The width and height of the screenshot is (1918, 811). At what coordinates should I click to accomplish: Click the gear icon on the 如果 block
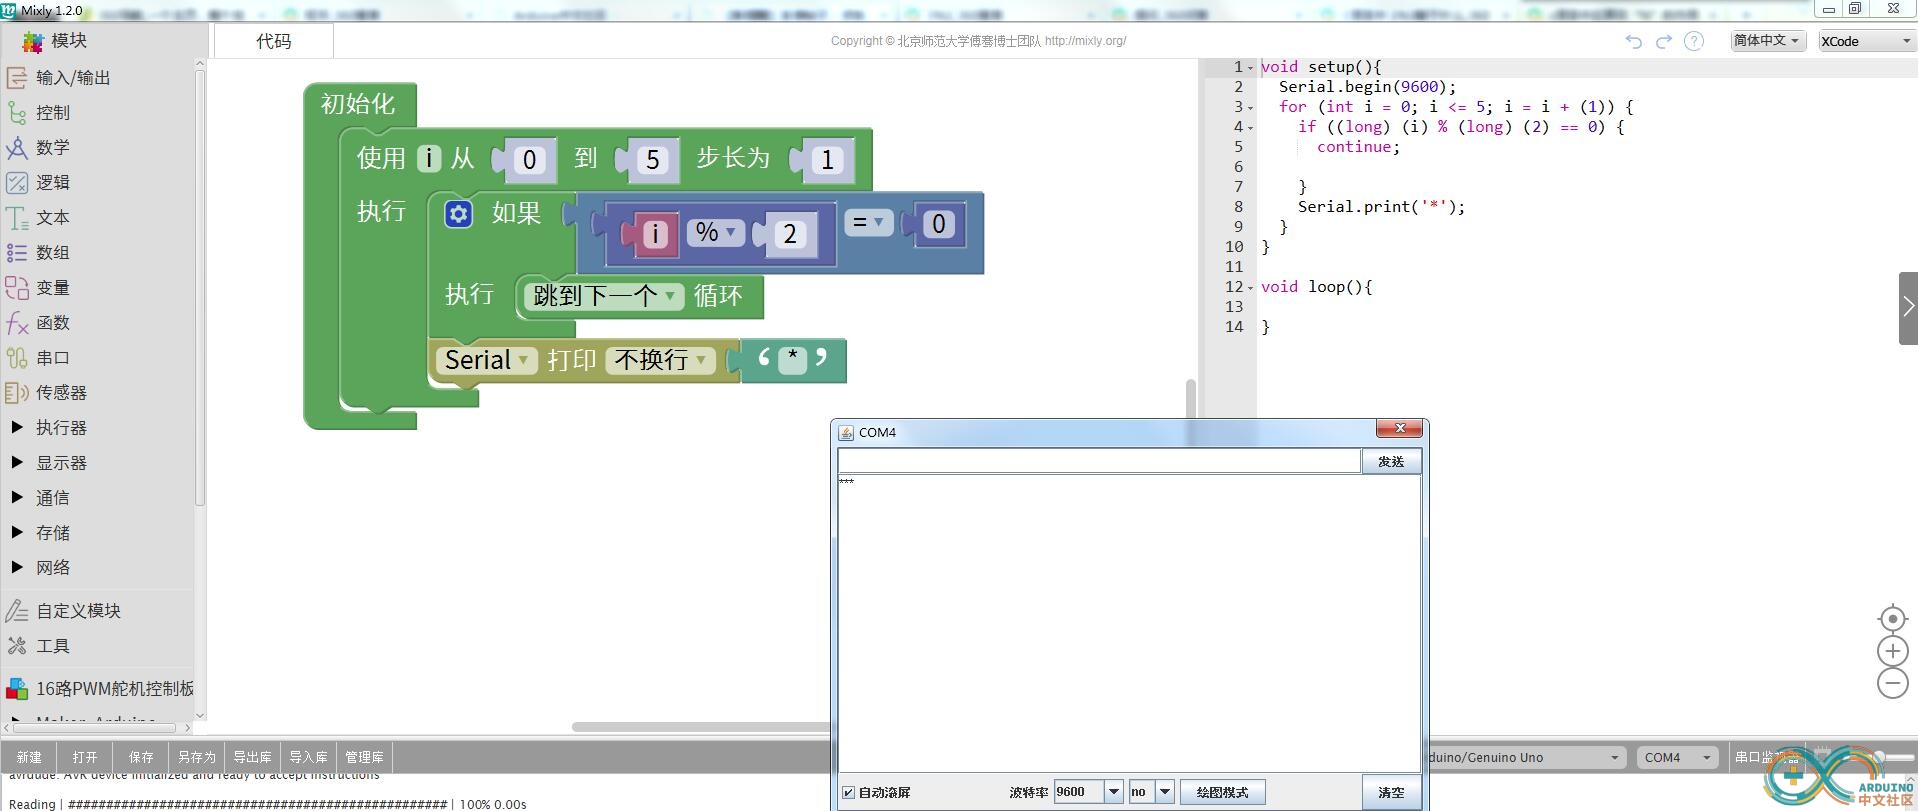(458, 214)
